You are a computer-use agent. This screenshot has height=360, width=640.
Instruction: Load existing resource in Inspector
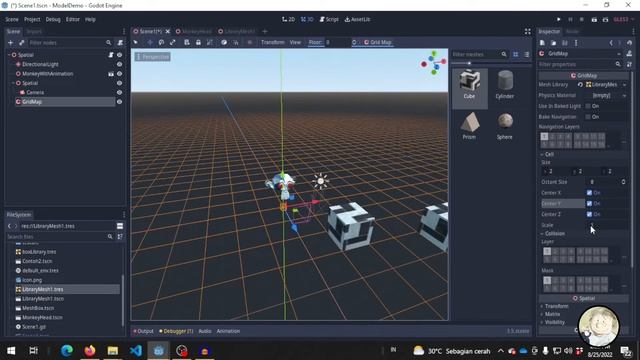[x=553, y=43]
